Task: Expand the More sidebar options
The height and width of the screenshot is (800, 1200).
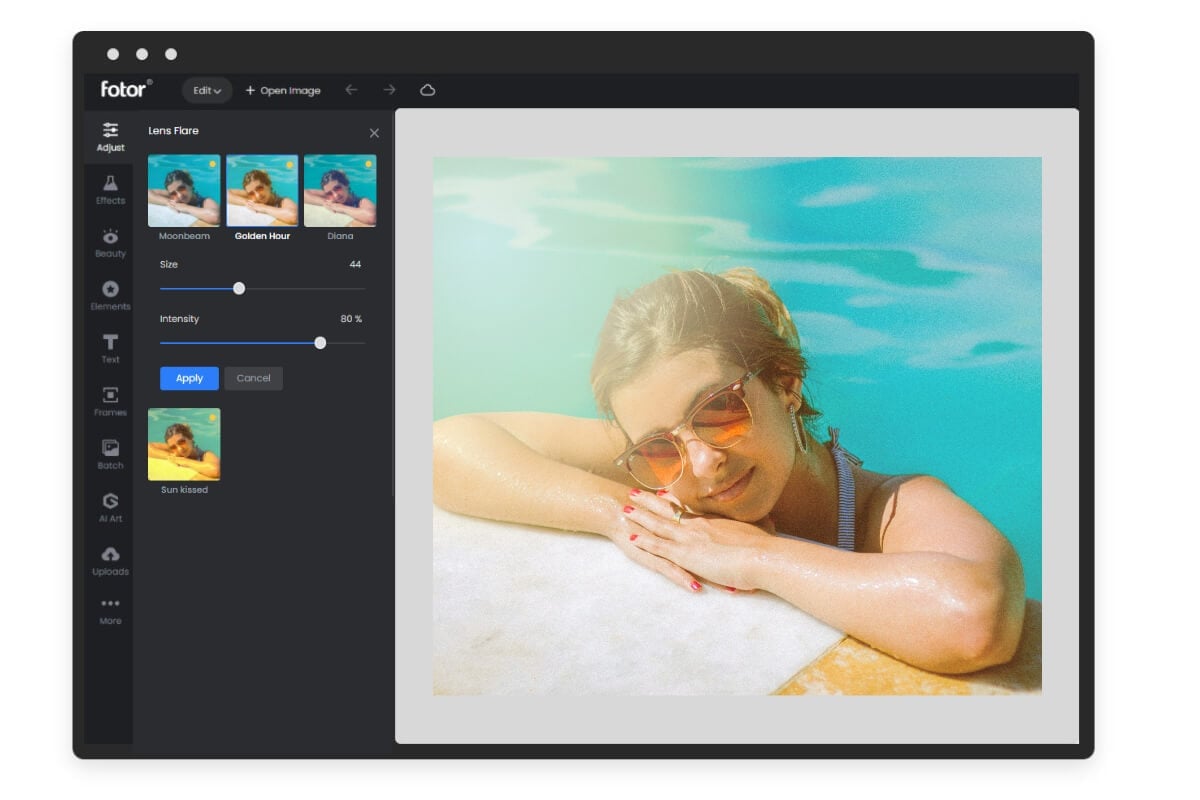Action: (109, 610)
